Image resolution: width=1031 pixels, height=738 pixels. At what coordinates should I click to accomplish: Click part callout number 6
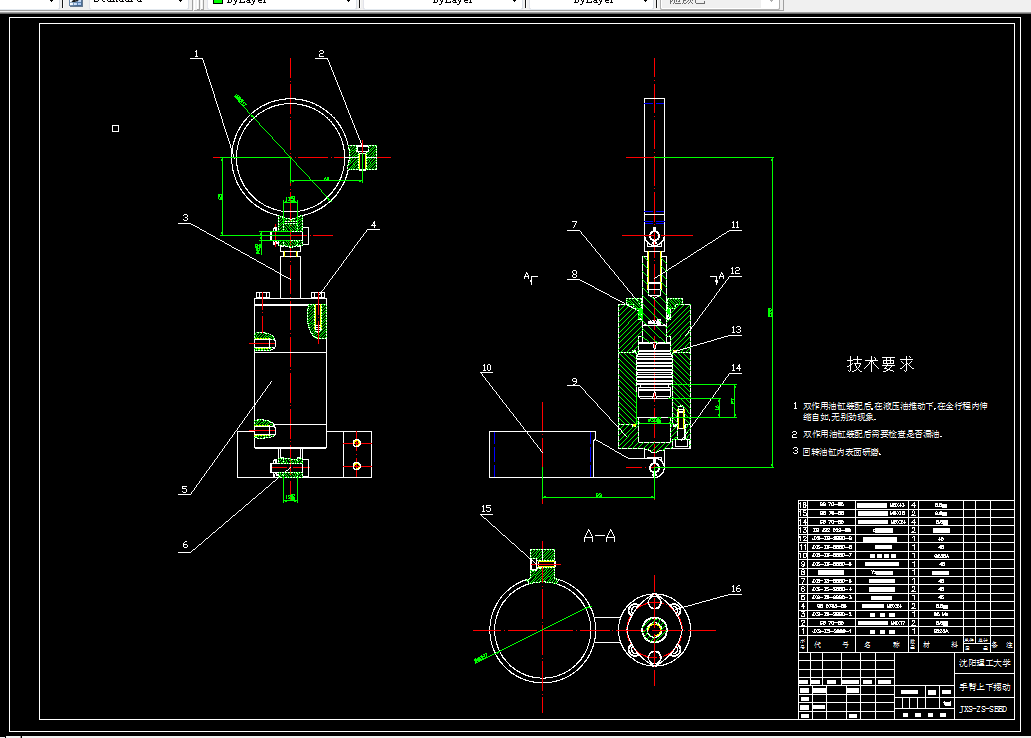(185, 545)
